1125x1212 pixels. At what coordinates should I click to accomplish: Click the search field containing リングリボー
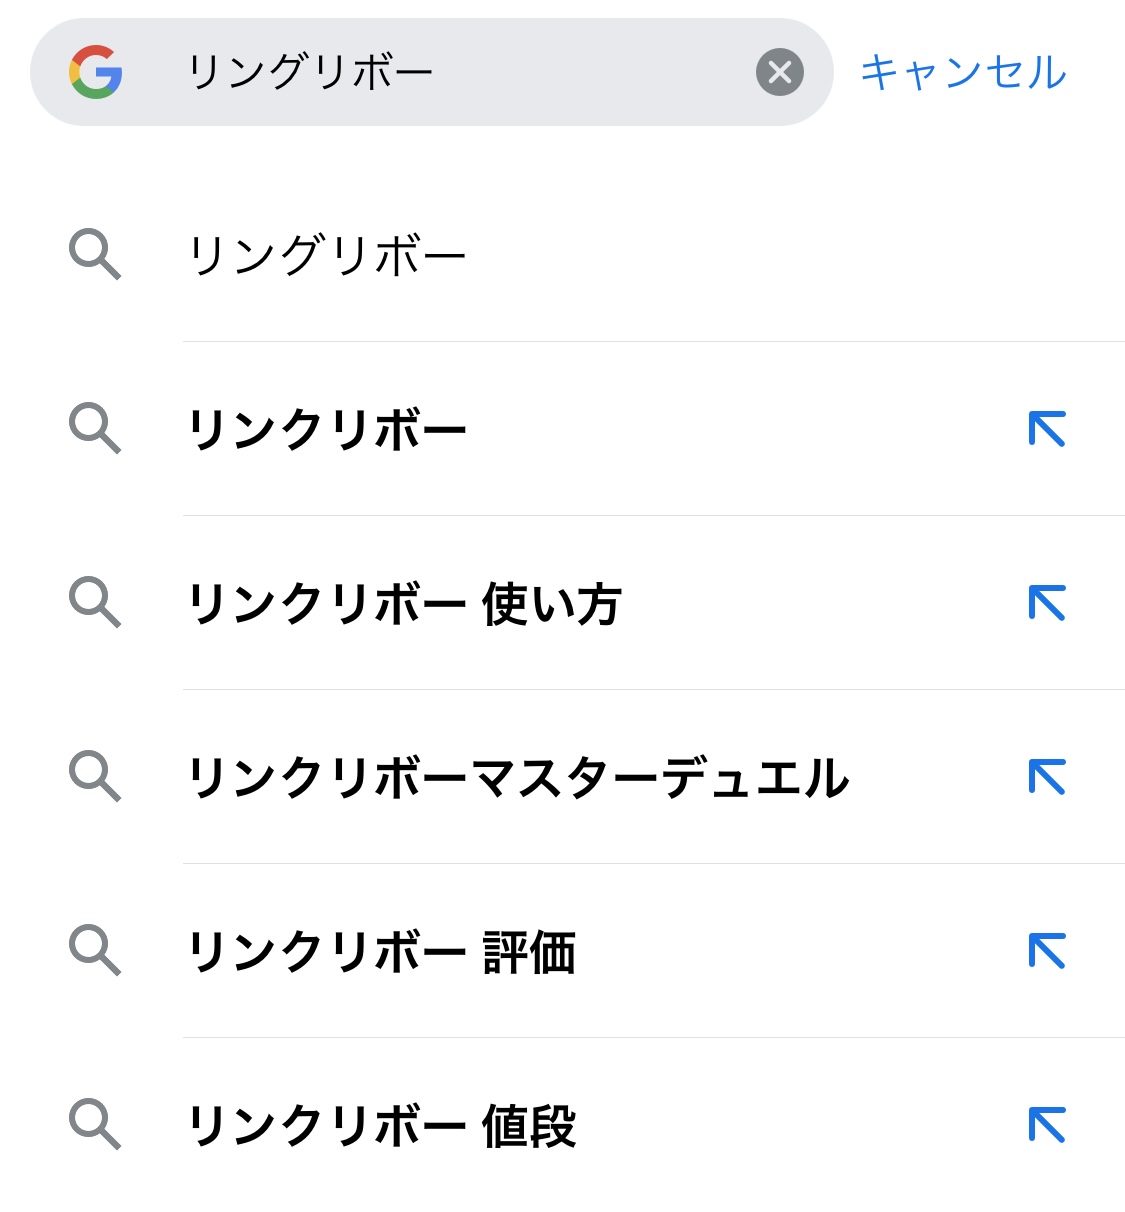[x=450, y=72]
